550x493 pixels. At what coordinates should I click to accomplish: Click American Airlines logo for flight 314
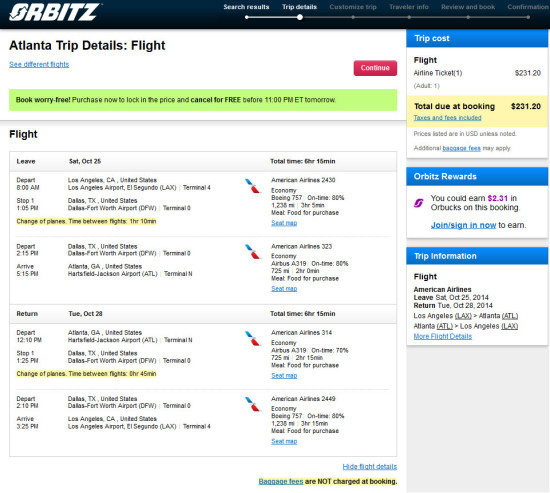click(x=253, y=338)
